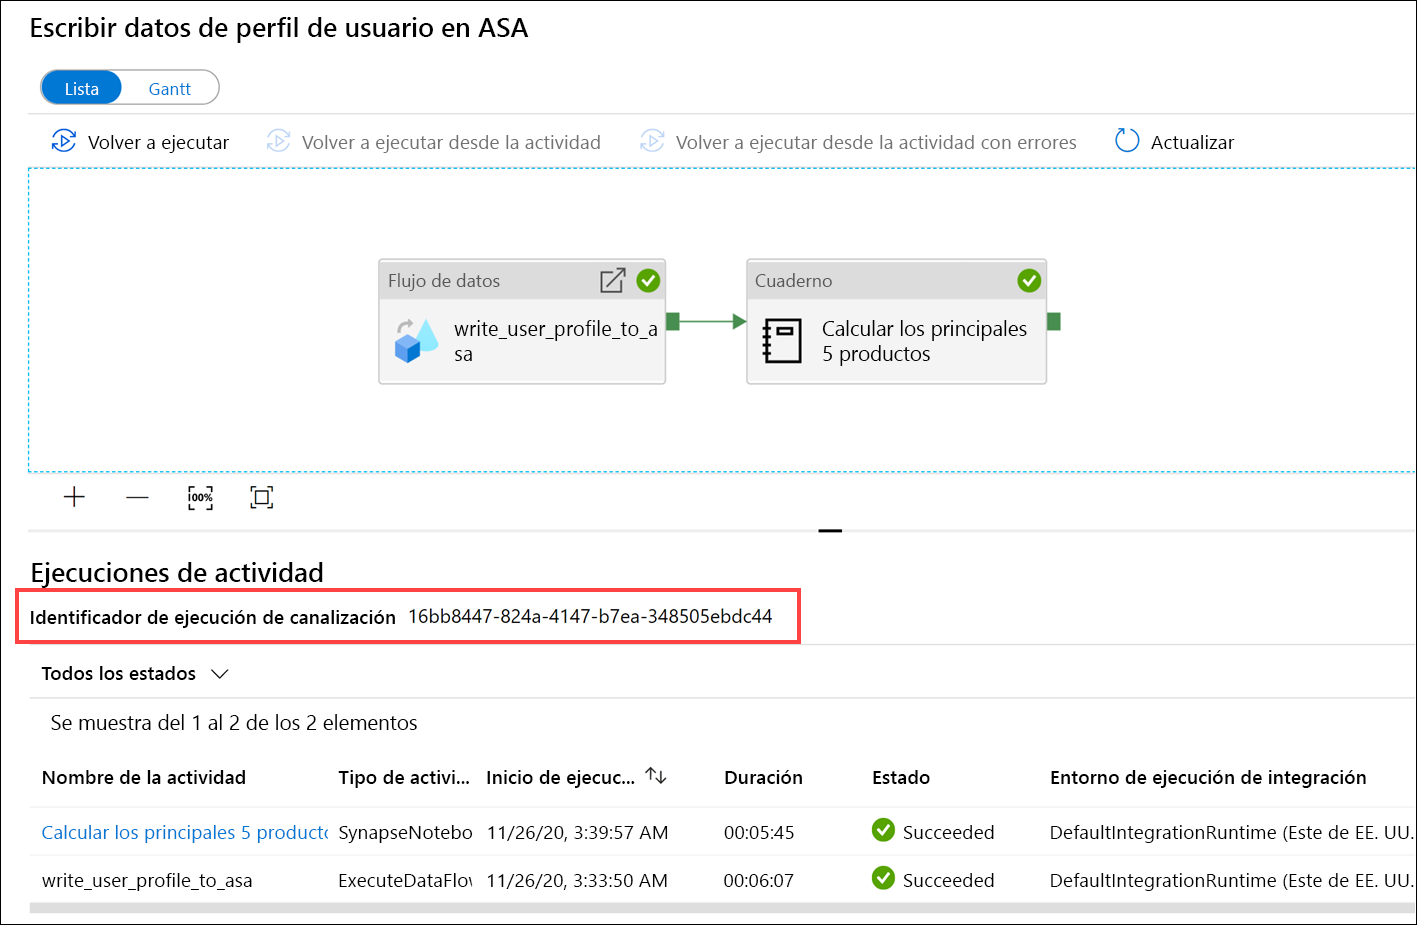Click Actualizar refresh button
1417x925 pixels.
(1174, 142)
